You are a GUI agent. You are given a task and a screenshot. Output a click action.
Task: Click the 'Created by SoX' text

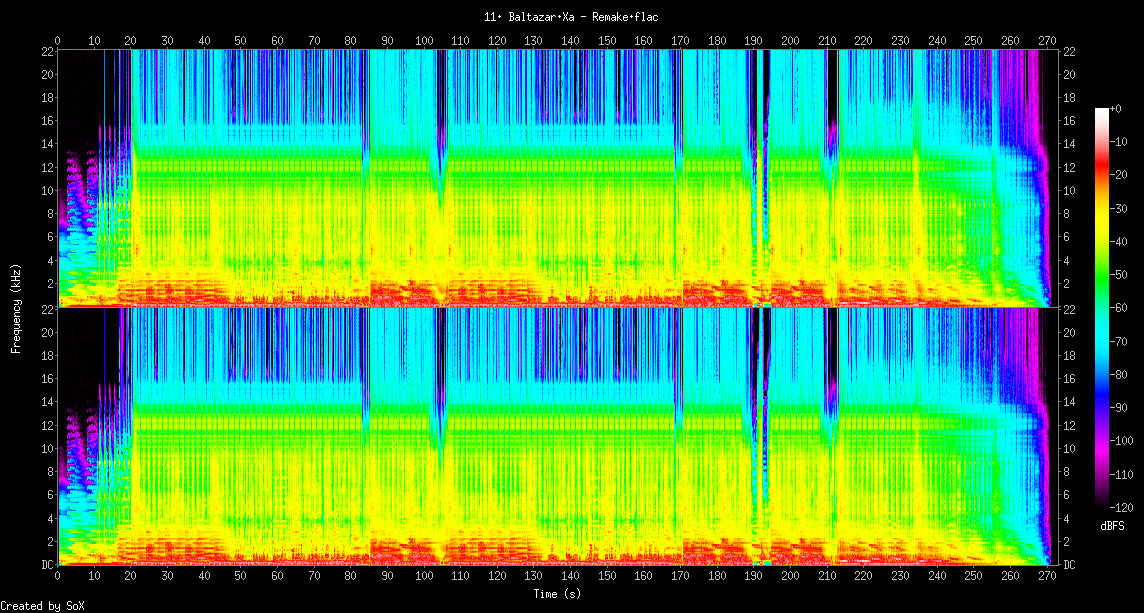tap(42, 606)
